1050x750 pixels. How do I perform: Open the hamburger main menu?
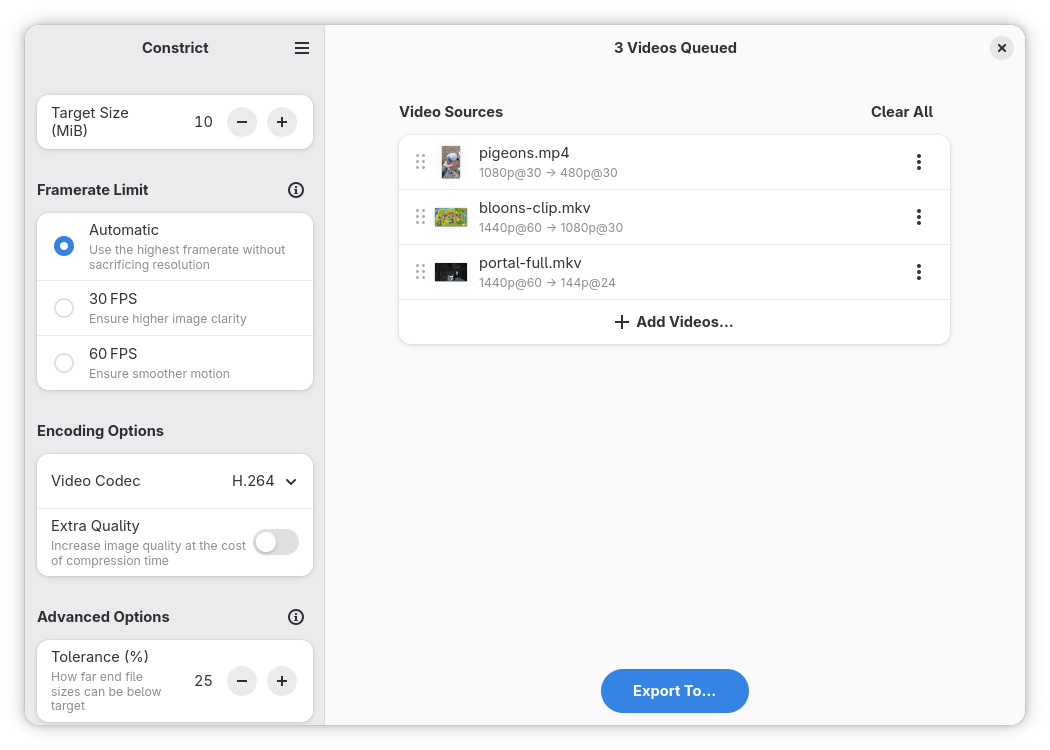point(302,48)
